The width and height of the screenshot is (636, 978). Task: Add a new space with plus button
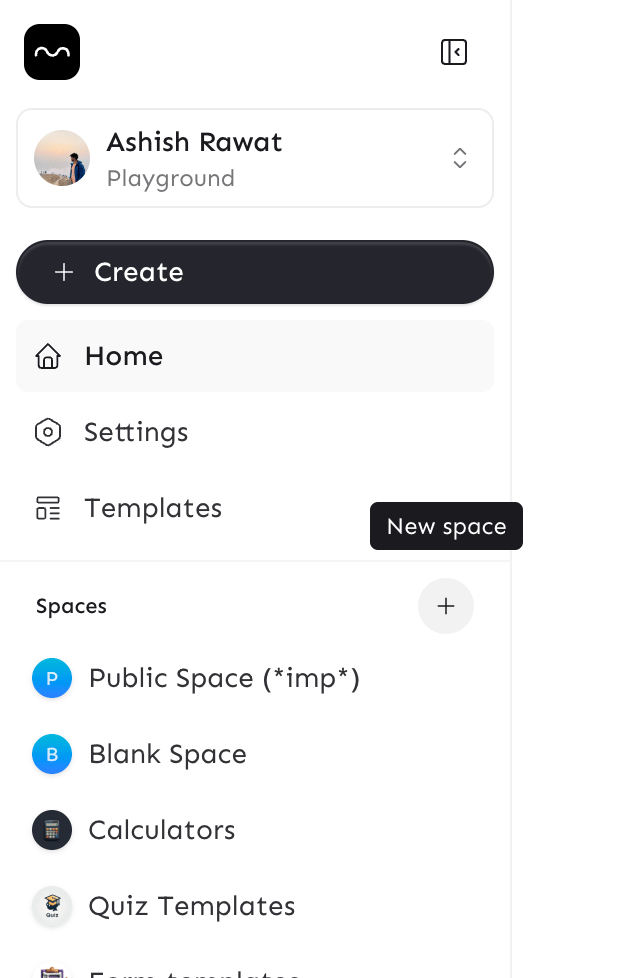446,606
